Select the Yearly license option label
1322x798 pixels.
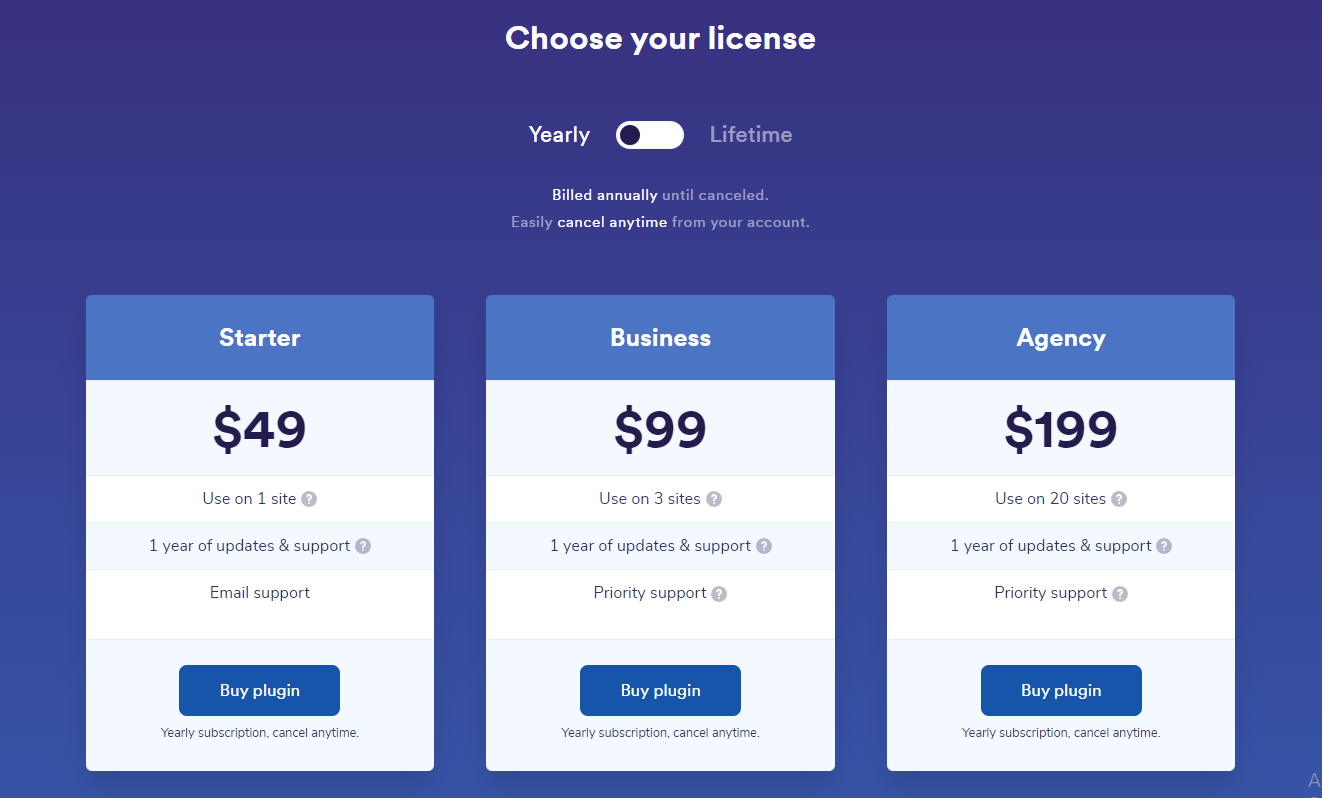coord(559,135)
